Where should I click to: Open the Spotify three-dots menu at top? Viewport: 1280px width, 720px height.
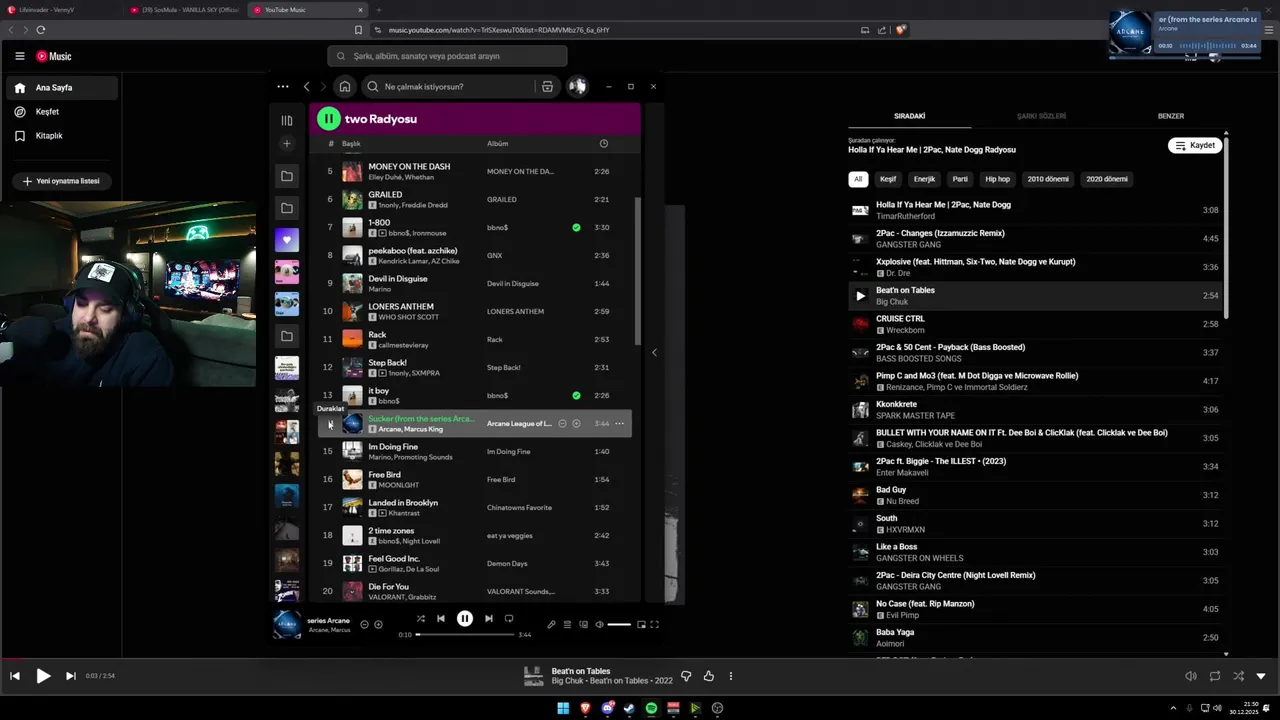[283, 87]
